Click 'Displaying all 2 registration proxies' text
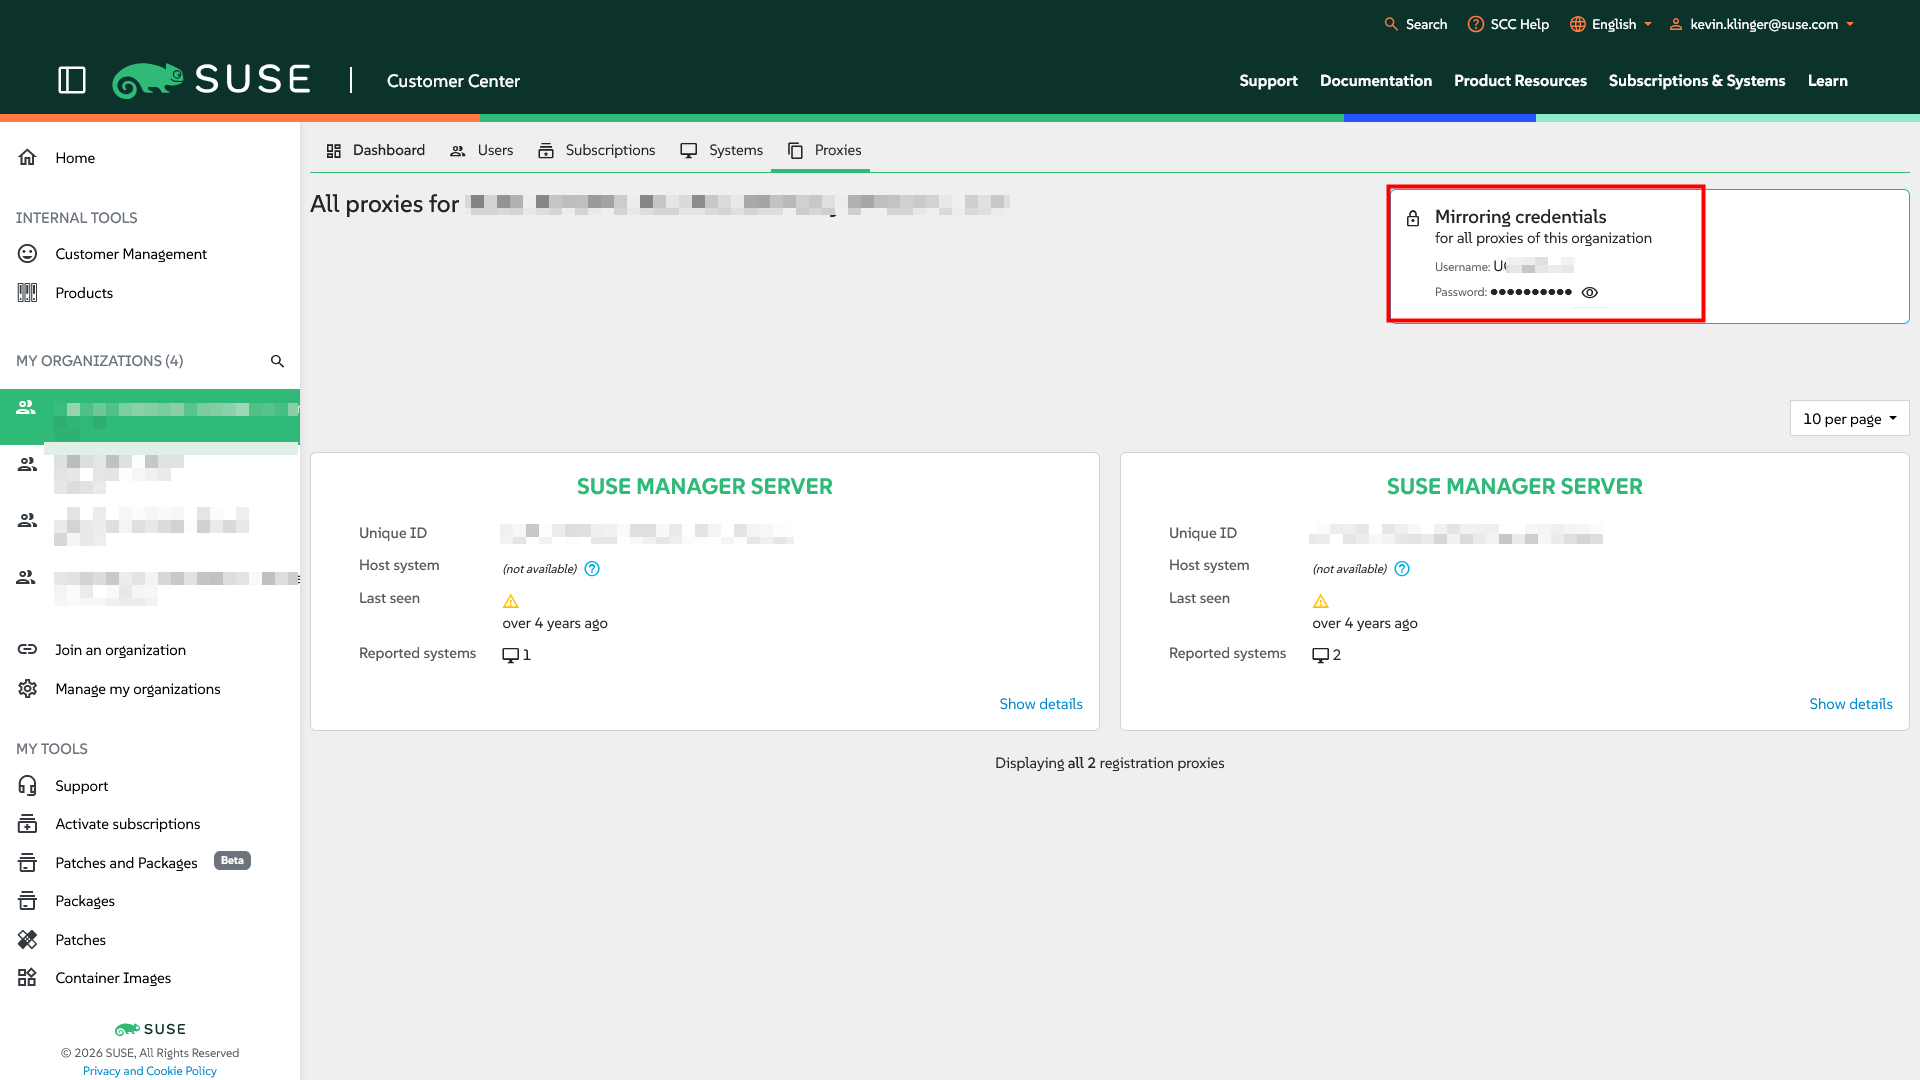Image resolution: width=1920 pixels, height=1080 pixels. (x=1110, y=763)
